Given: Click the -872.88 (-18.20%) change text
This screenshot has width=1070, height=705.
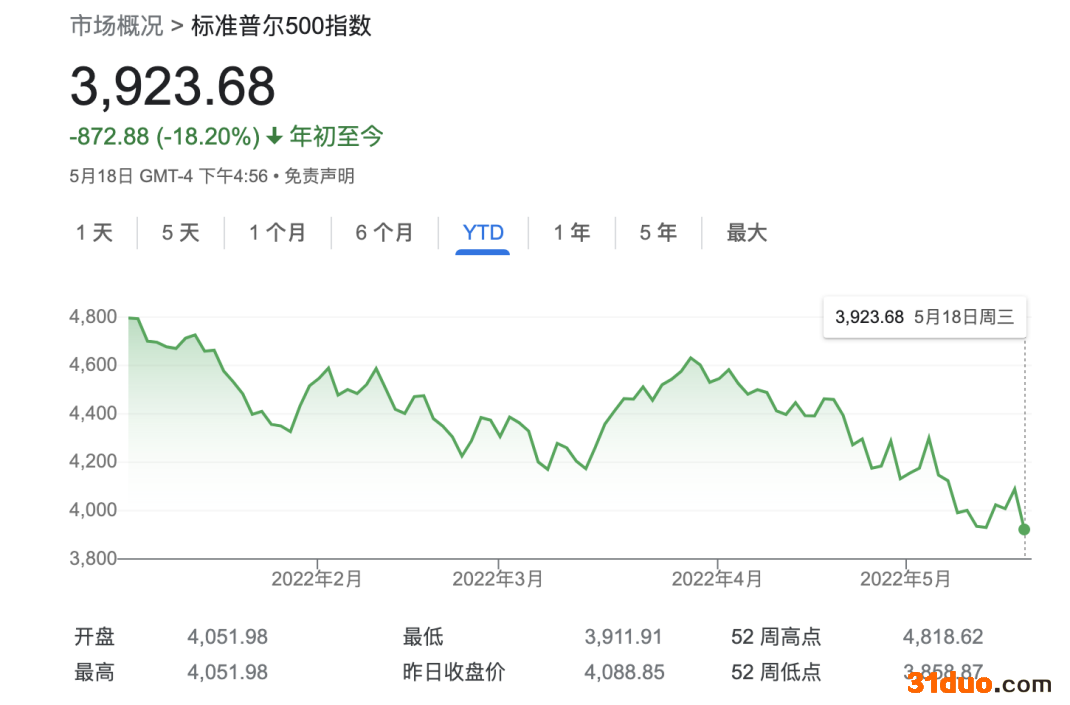Looking at the screenshot, I should (164, 136).
